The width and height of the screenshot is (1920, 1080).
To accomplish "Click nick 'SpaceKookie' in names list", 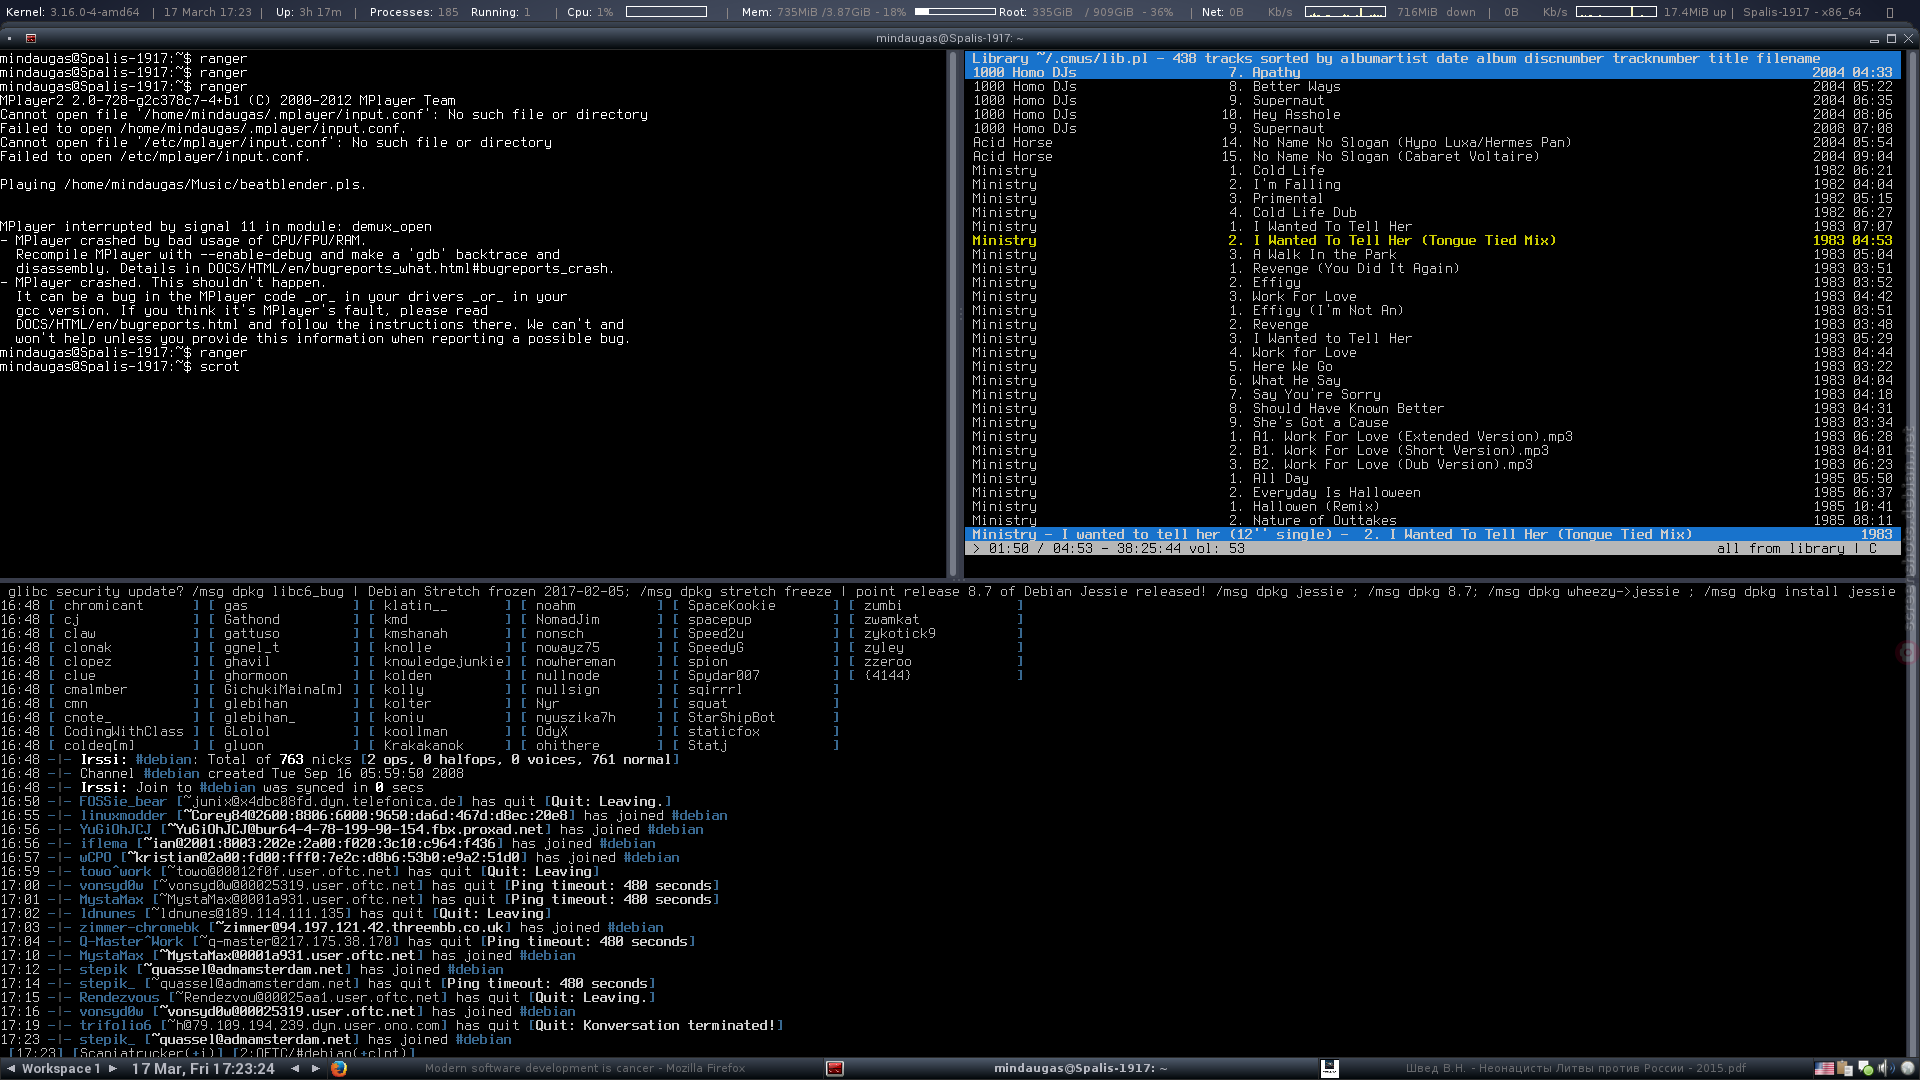I will click(x=732, y=606).
